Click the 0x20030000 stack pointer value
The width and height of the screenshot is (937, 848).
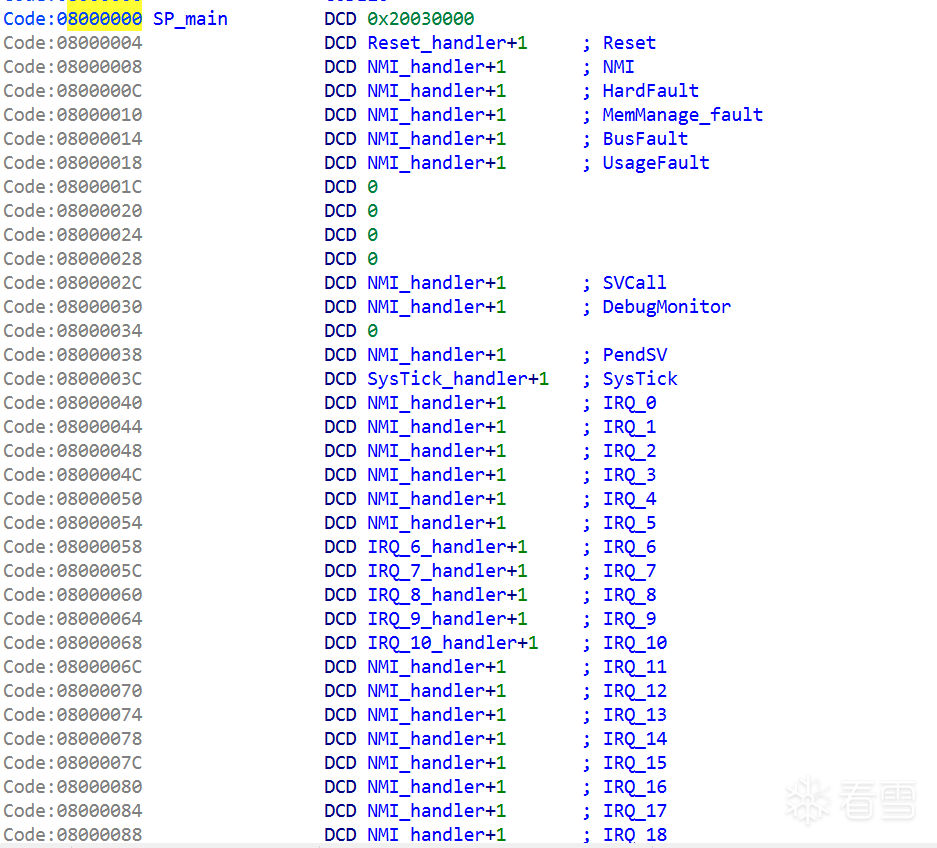(420, 19)
